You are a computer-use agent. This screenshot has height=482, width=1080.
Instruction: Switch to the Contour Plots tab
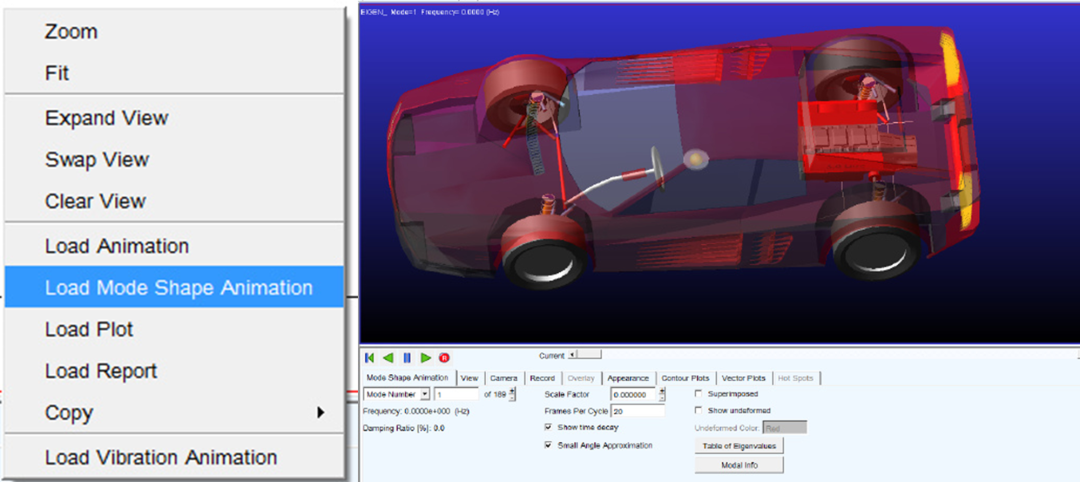pos(685,378)
